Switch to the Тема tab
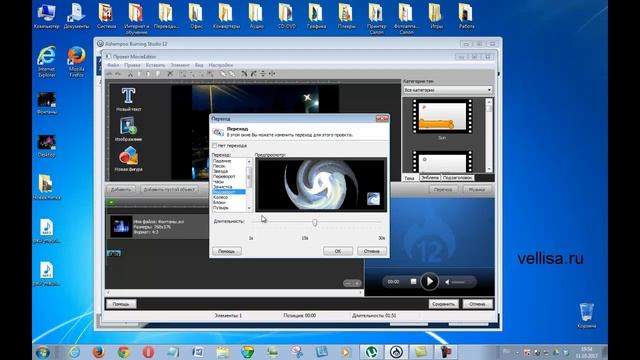 409,178
